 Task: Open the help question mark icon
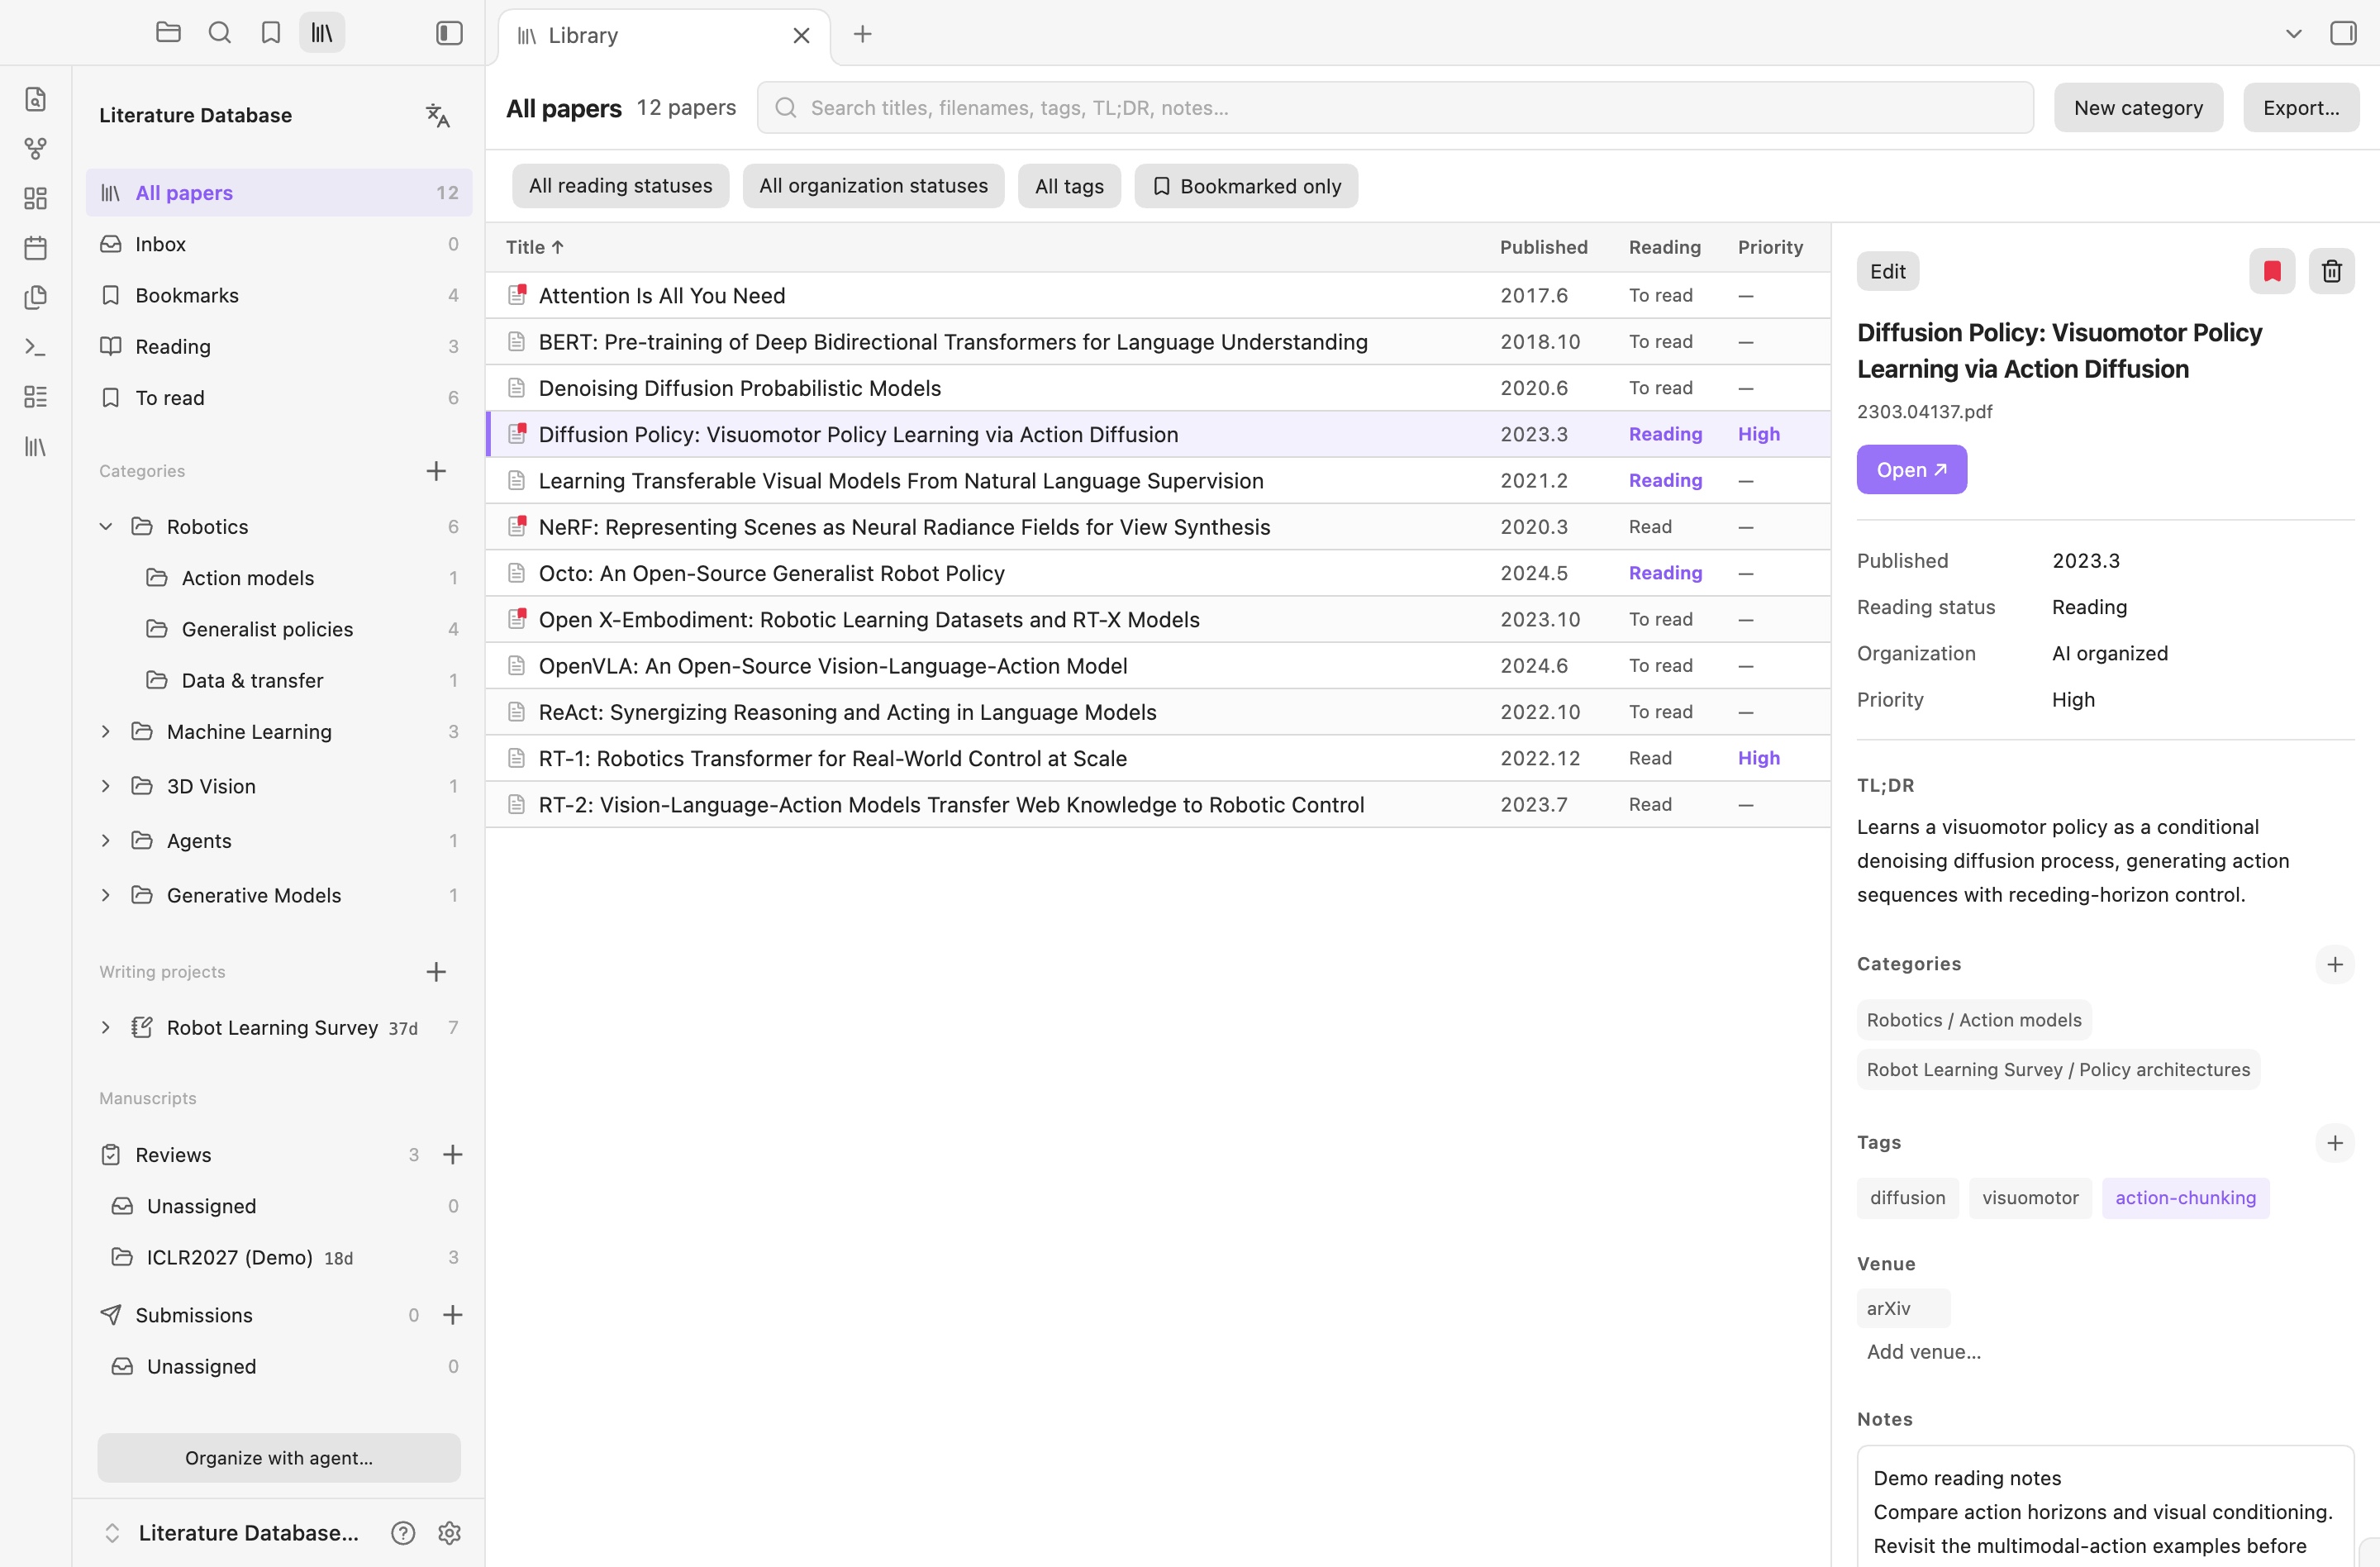(403, 1533)
